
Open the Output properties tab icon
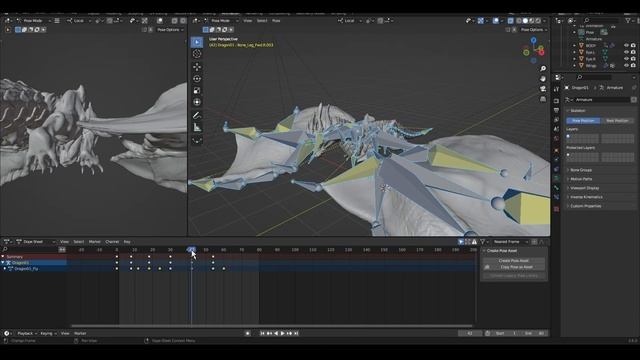tap(556, 110)
